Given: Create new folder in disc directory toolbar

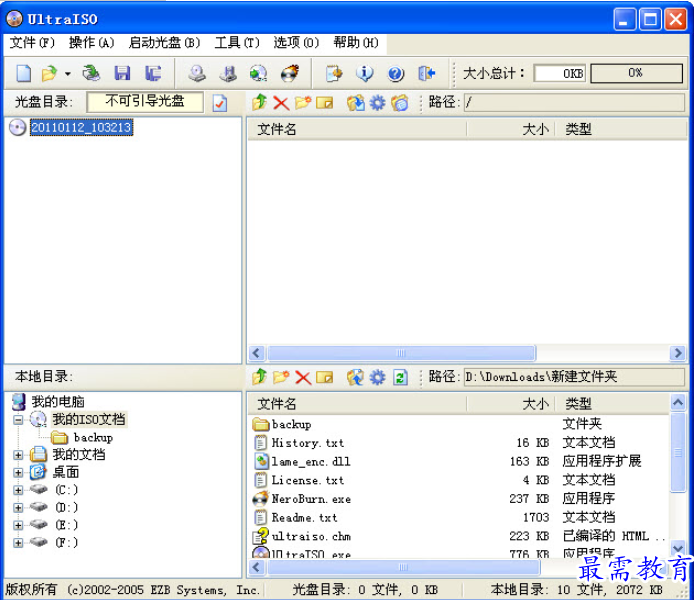Looking at the screenshot, I should click(x=303, y=103).
